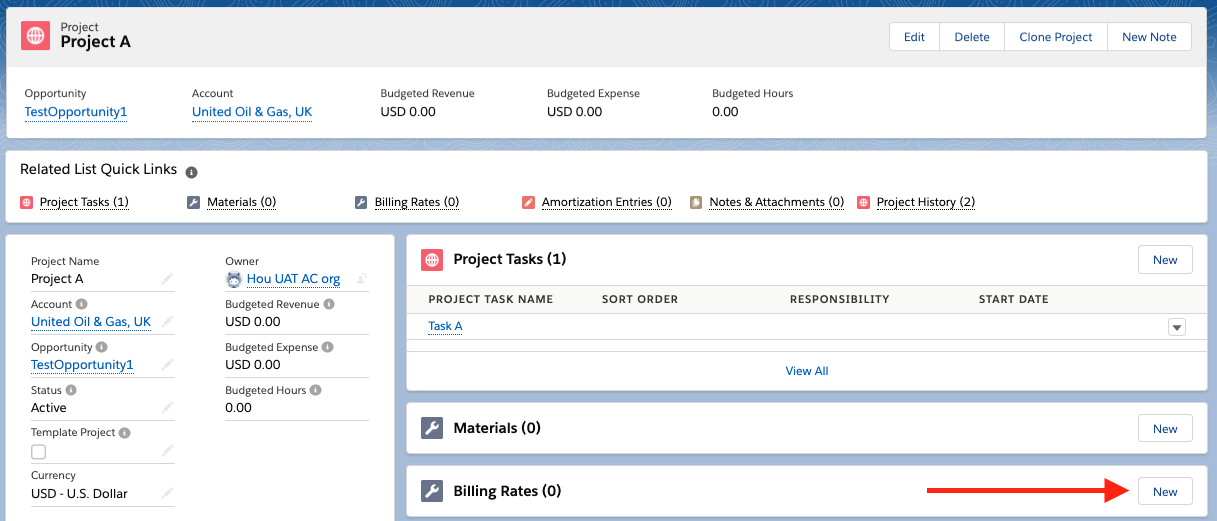Click View All under Project Tasks
The width and height of the screenshot is (1217, 521).
coord(807,371)
